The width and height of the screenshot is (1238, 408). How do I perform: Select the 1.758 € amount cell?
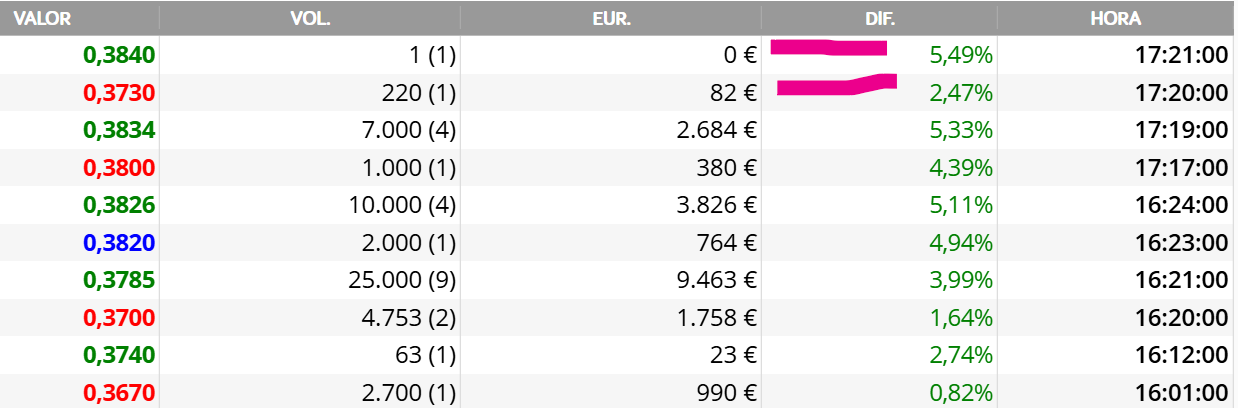[717, 318]
